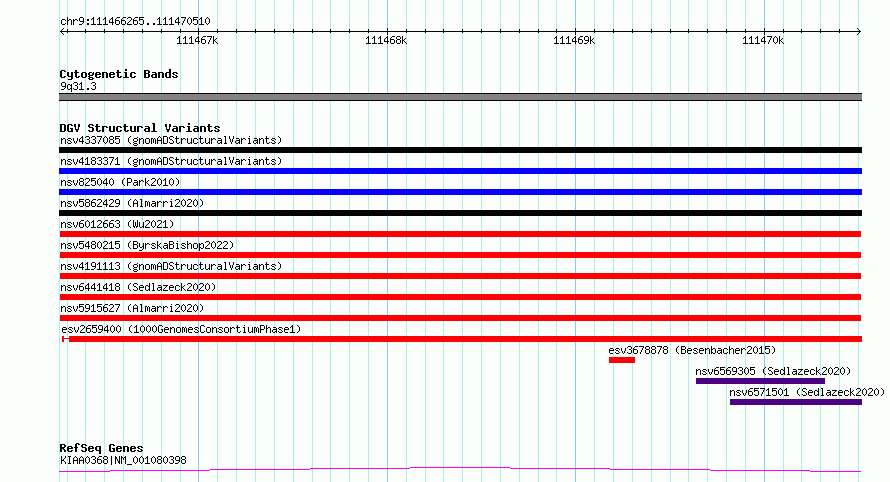
Task: Open variant nsv5862429 (Almarri2020) label
Action: [132, 203]
